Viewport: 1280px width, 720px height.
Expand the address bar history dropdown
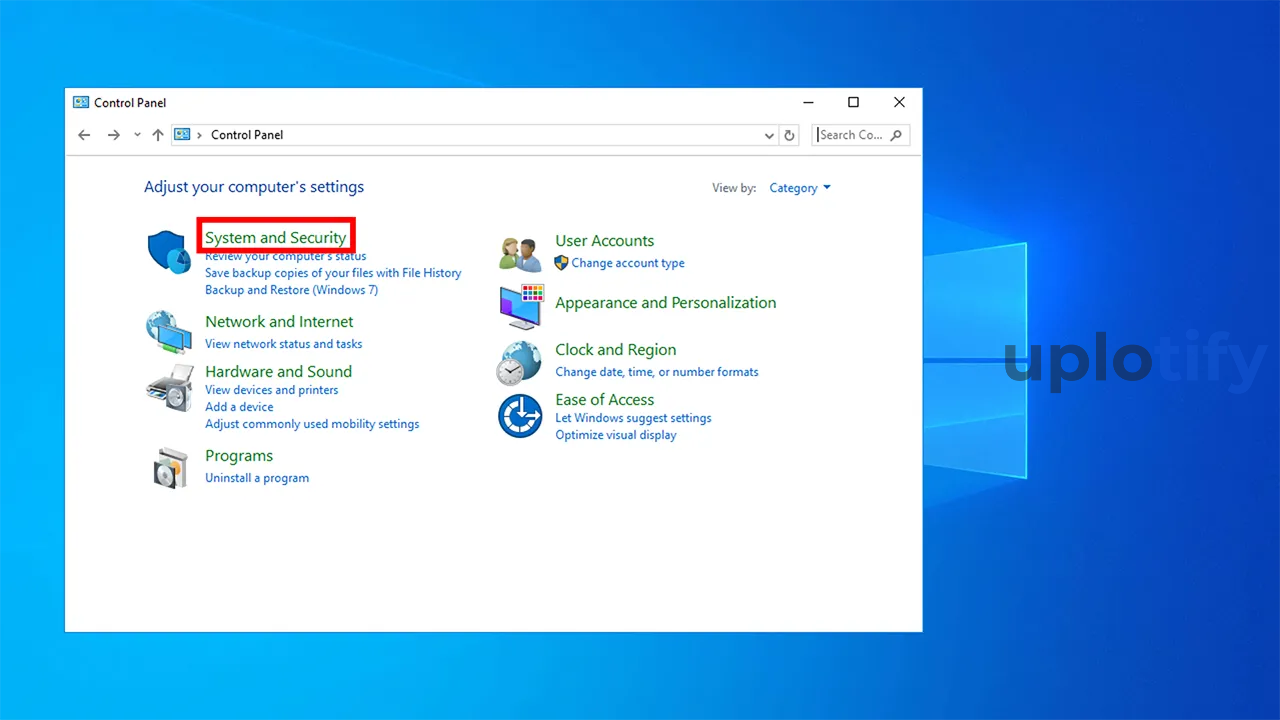point(769,135)
